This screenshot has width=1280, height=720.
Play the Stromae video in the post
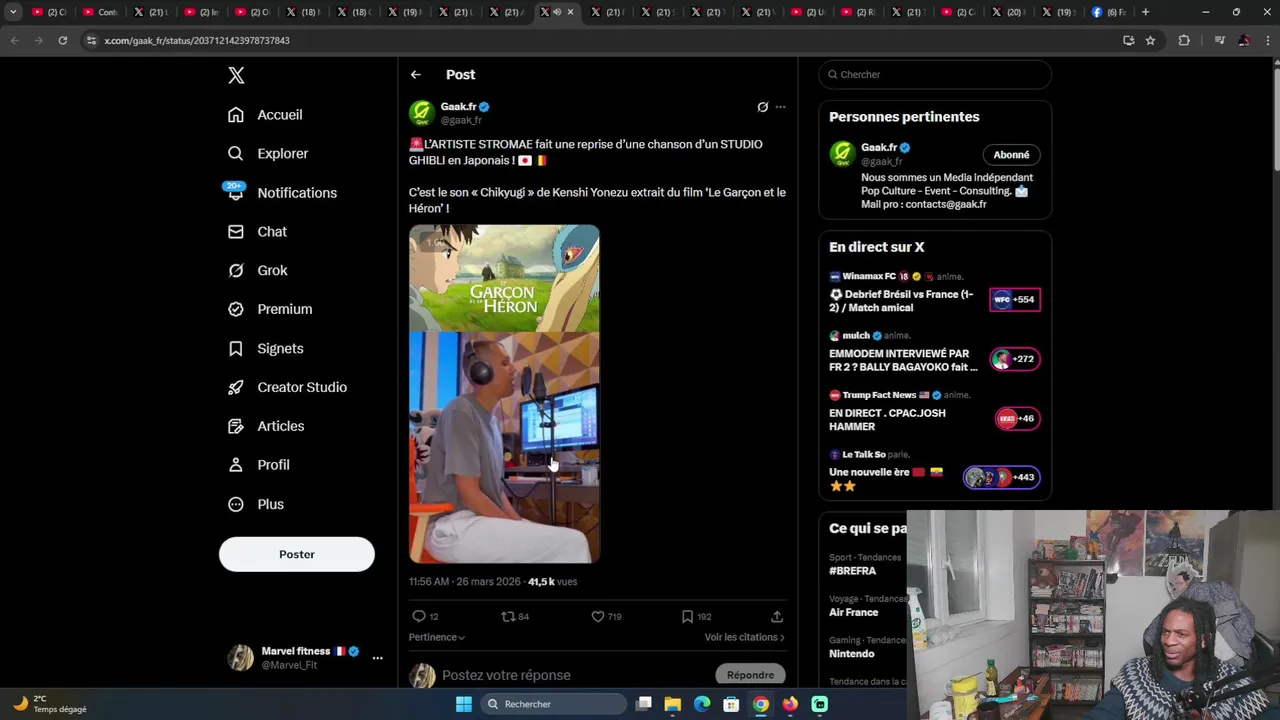pos(504,394)
